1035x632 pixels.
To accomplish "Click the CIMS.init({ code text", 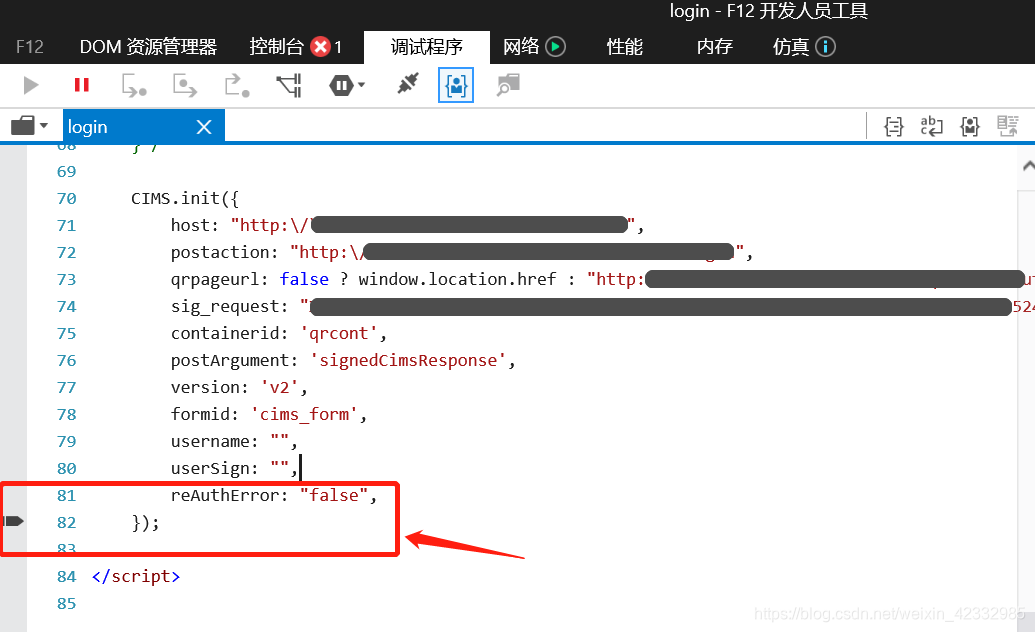I will [x=185, y=198].
